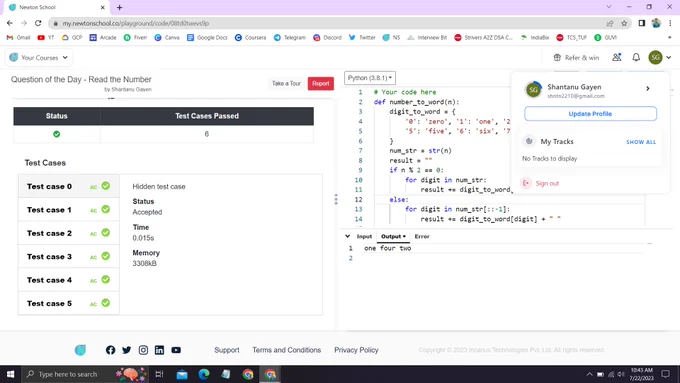Open Refer & win
This screenshot has width=680, height=383.
(x=576, y=57)
